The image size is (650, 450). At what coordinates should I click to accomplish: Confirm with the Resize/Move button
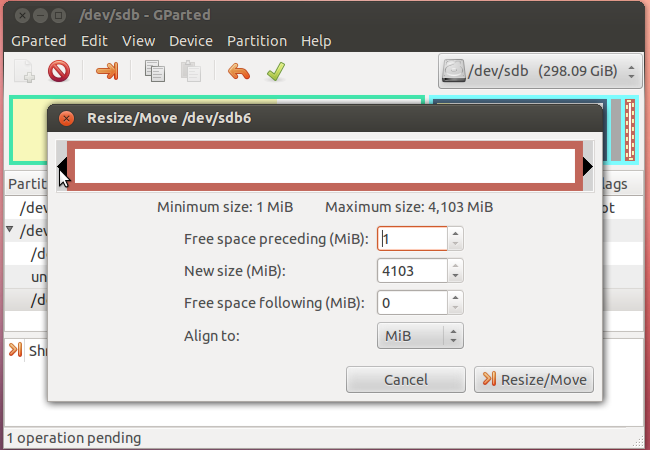pos(534,380)
